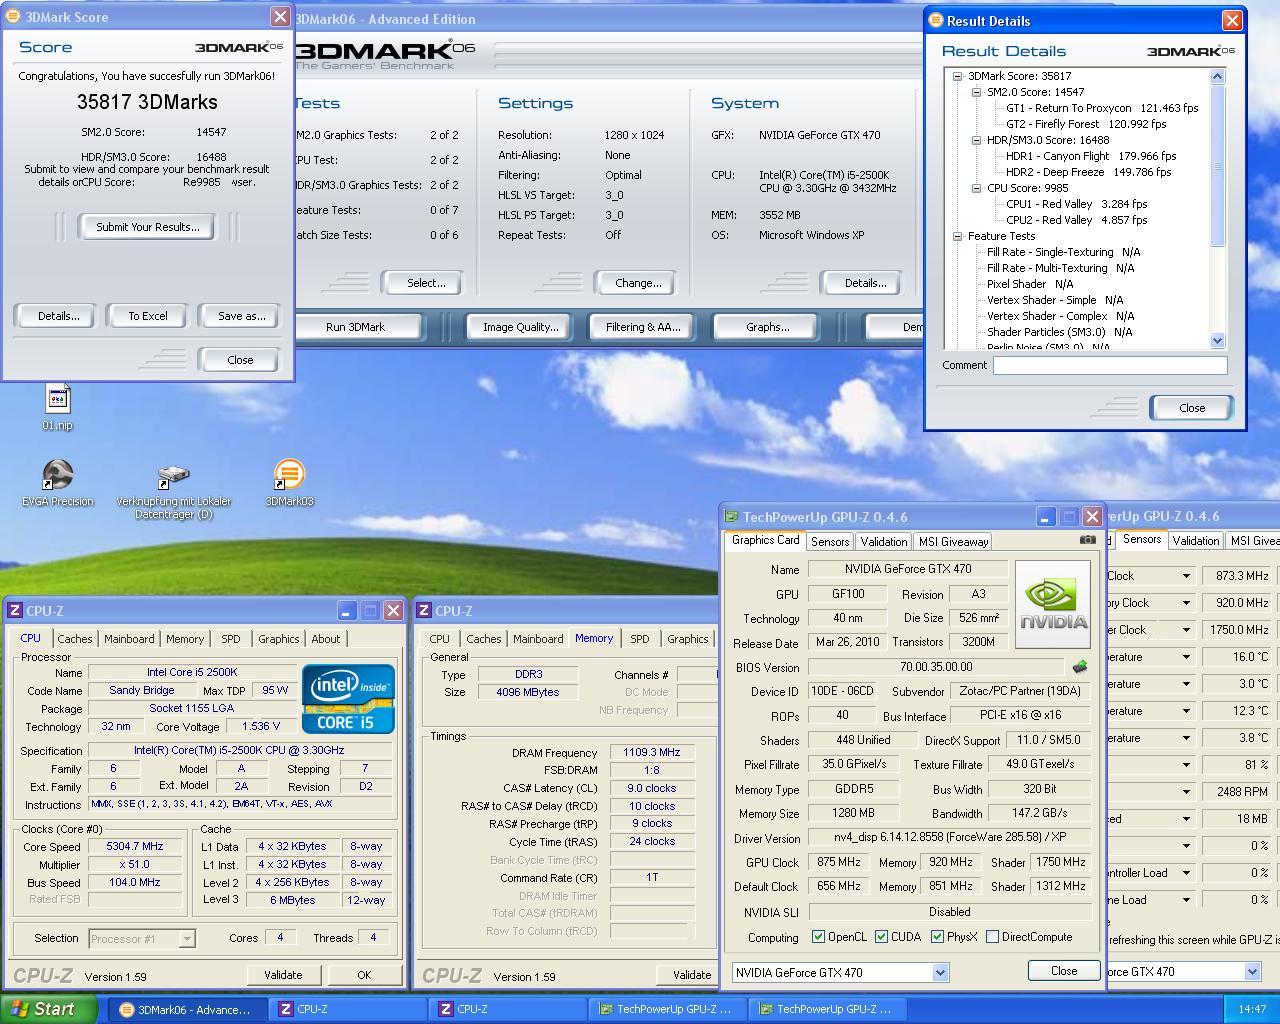The image size is (1280, 1024).
Task: Click the NVIDIA logo in GPU-Z
Action: (1053, 604)
